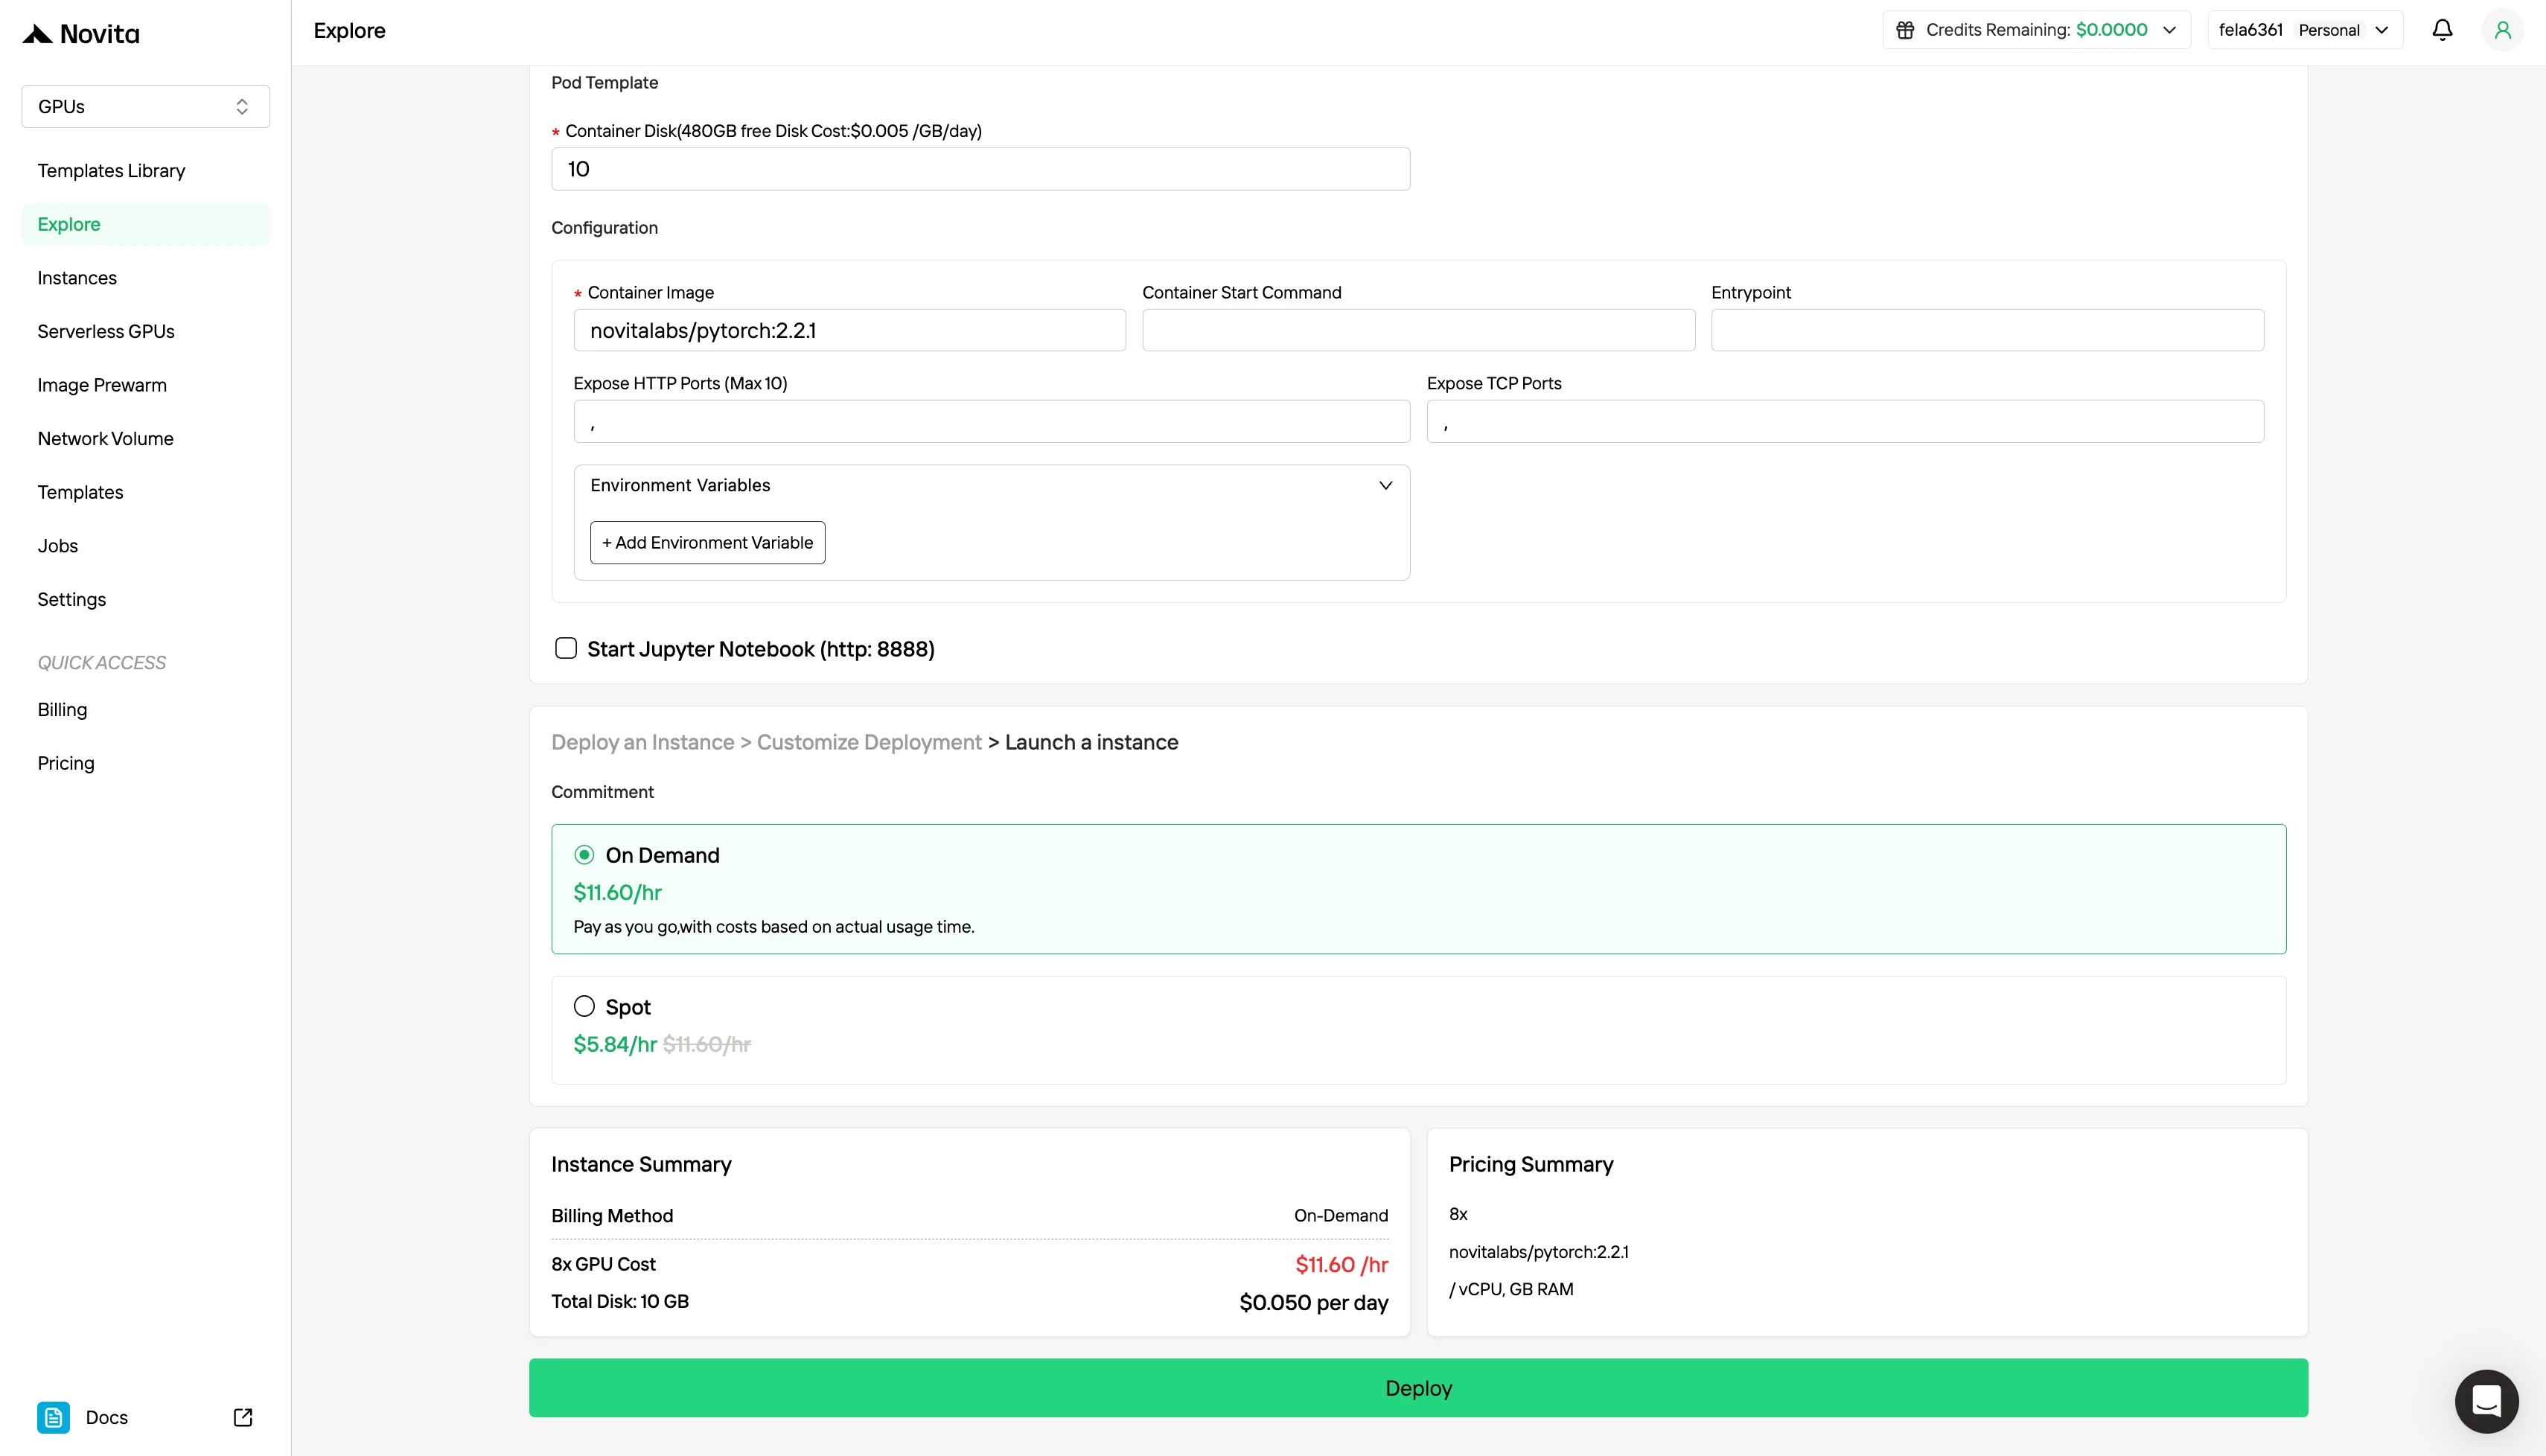Open the Templates sidebar item
This screenshot has width=2546, height=1456.
146,492
